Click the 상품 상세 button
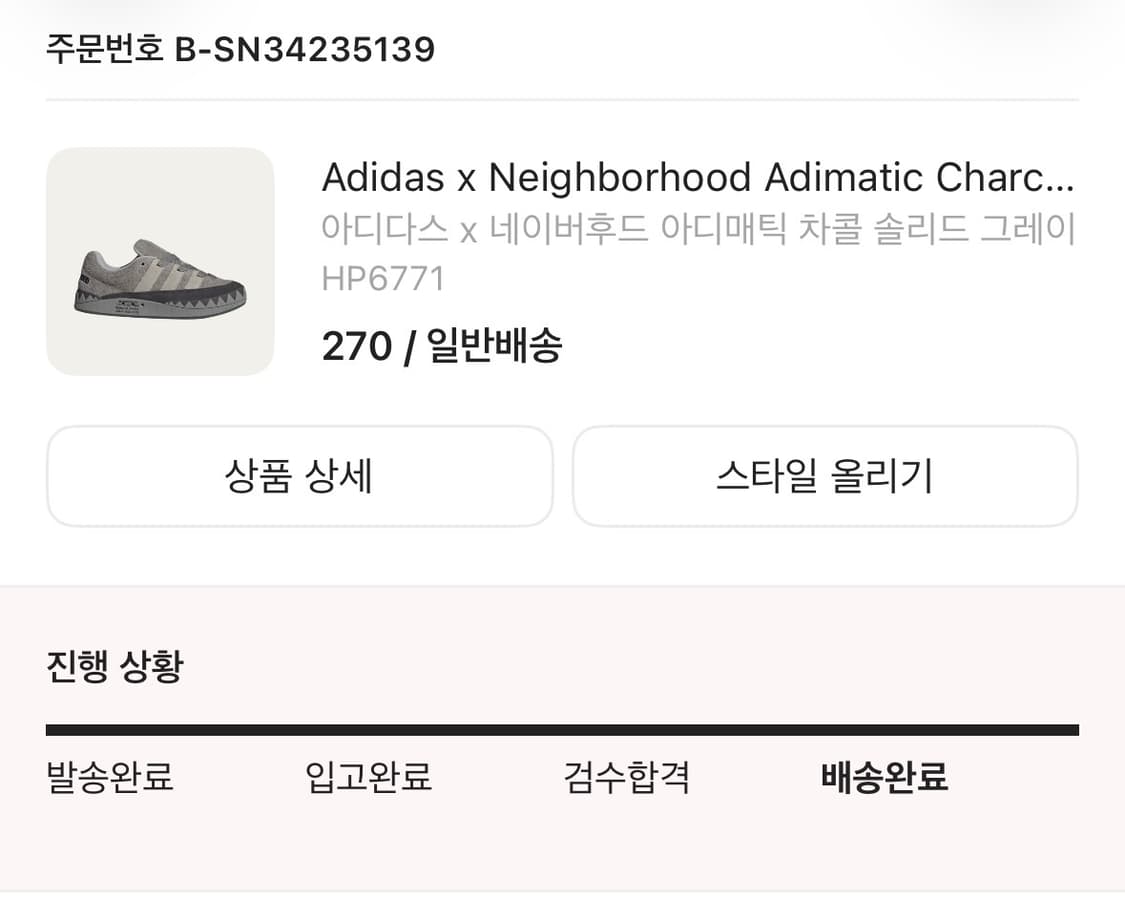The width and height of the screenshot is (1125, 900). [x=297, y=477]
